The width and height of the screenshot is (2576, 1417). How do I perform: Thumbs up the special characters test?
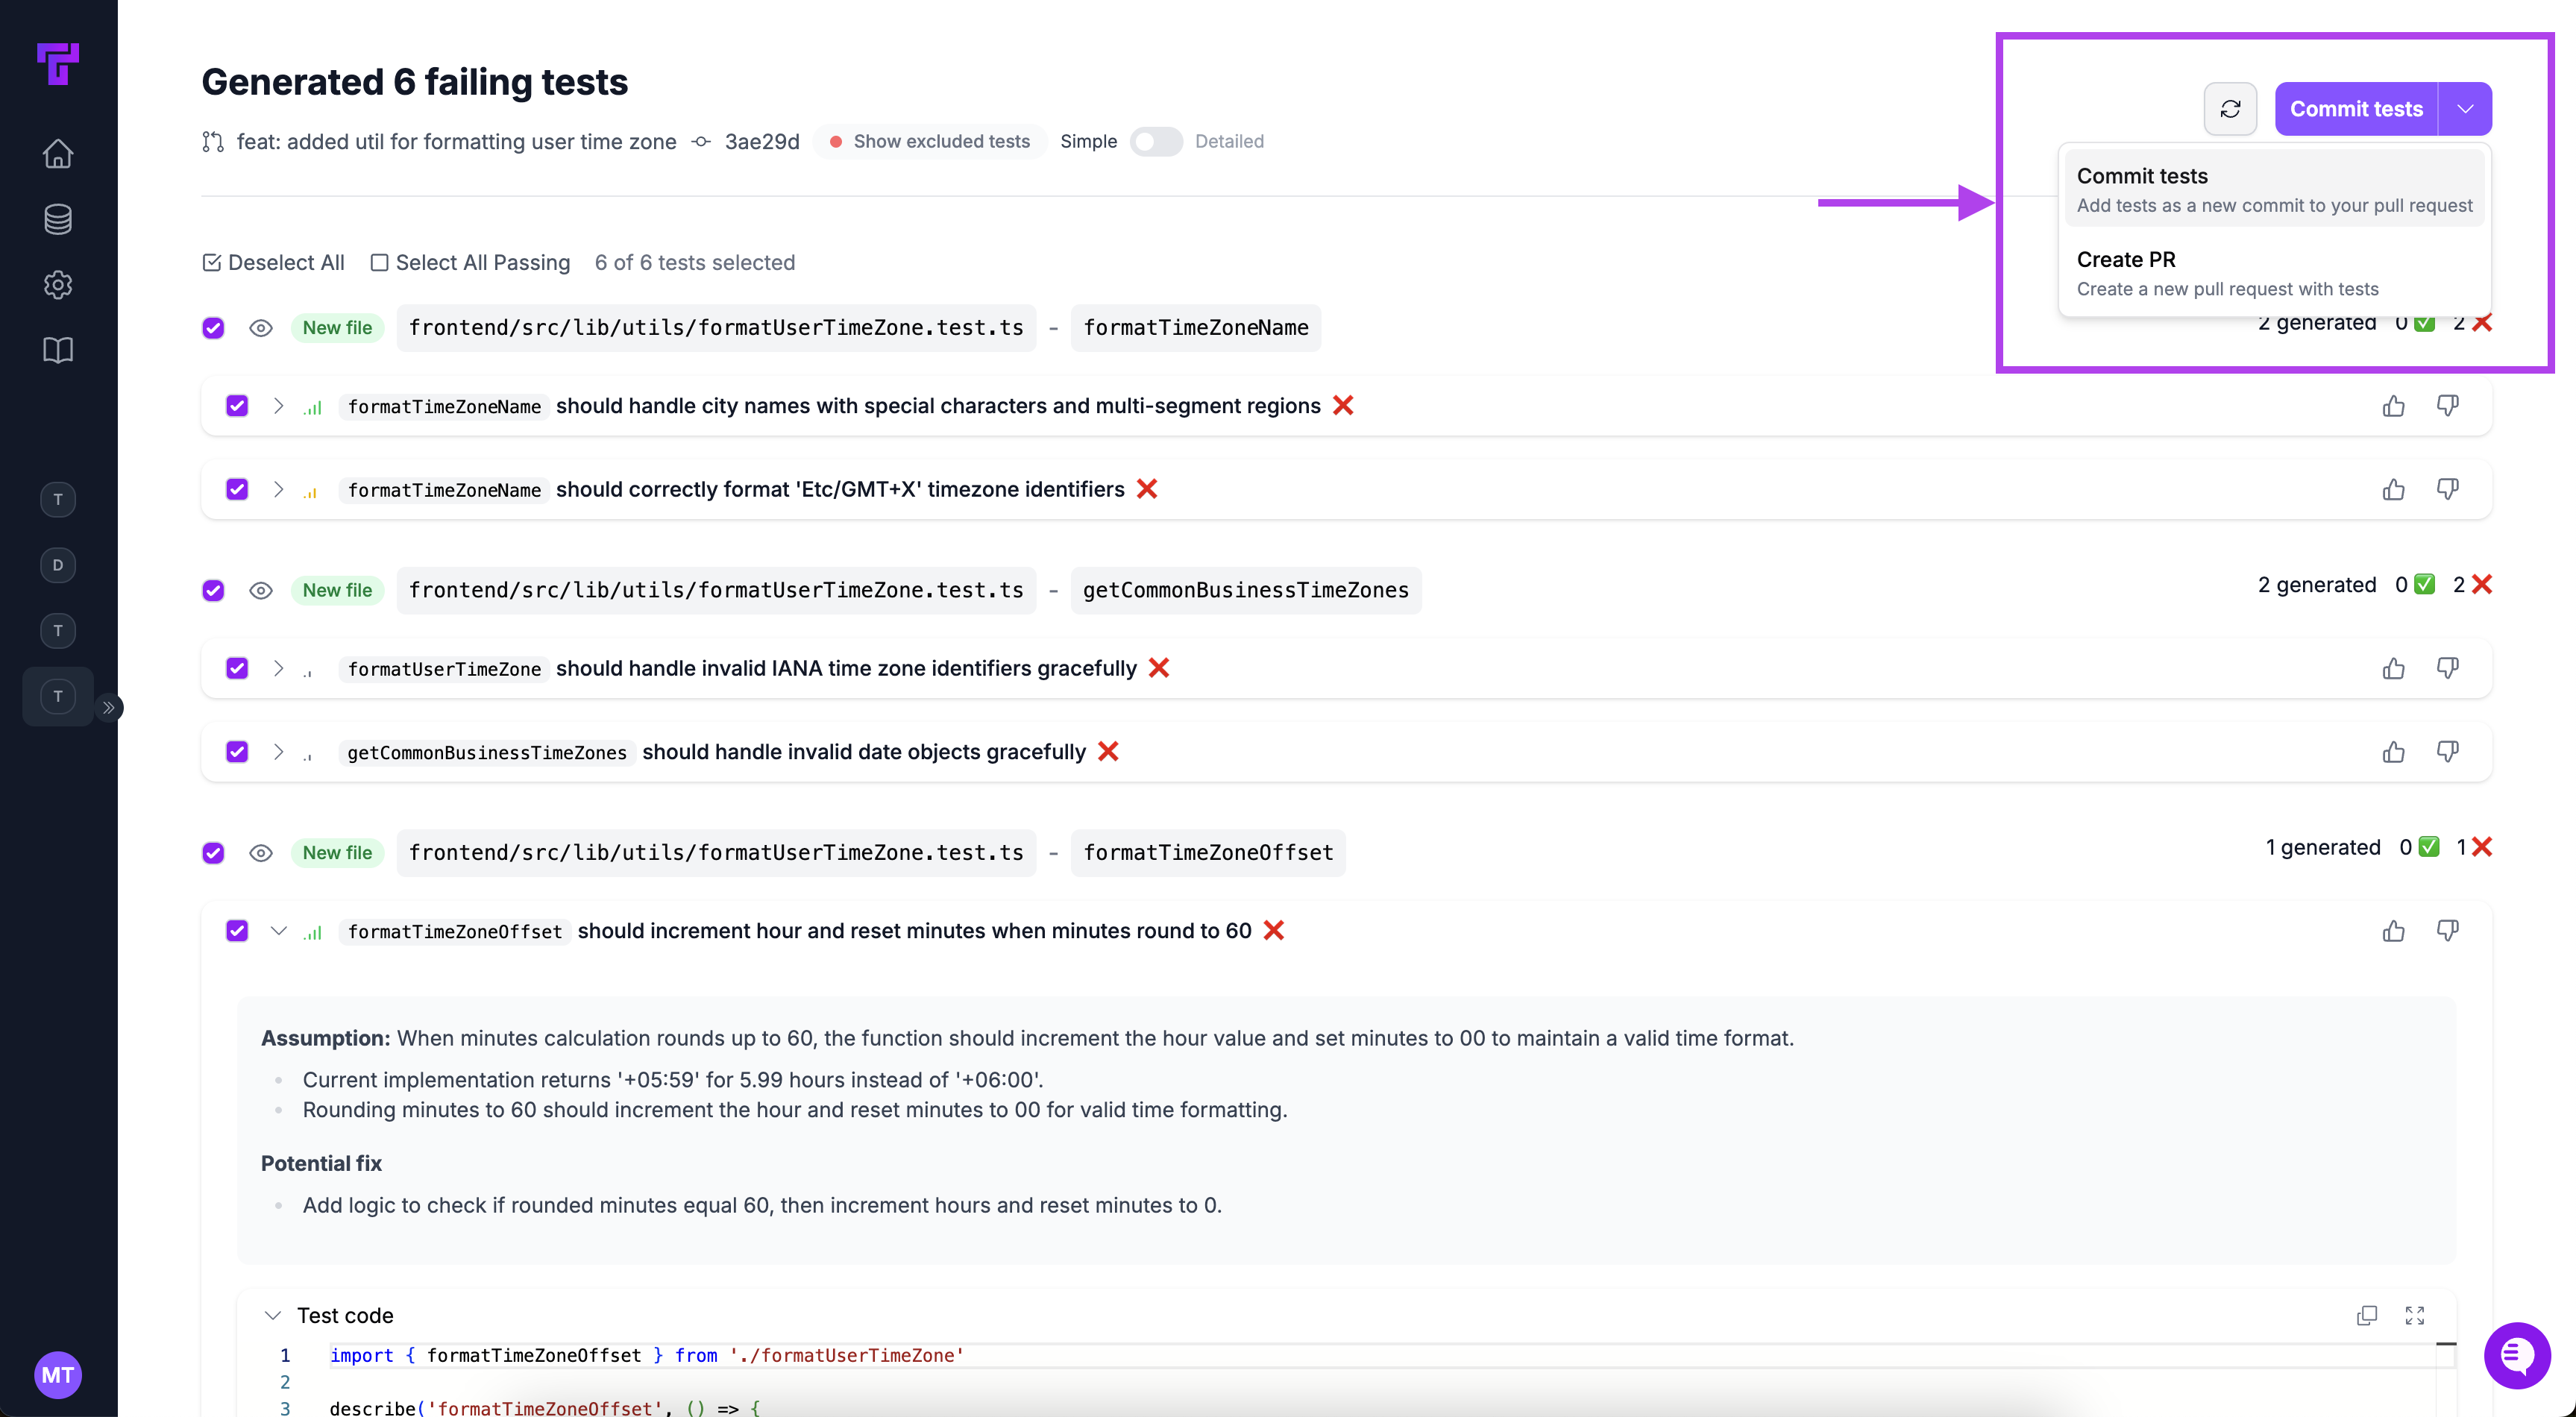(x=2393, y=406)
